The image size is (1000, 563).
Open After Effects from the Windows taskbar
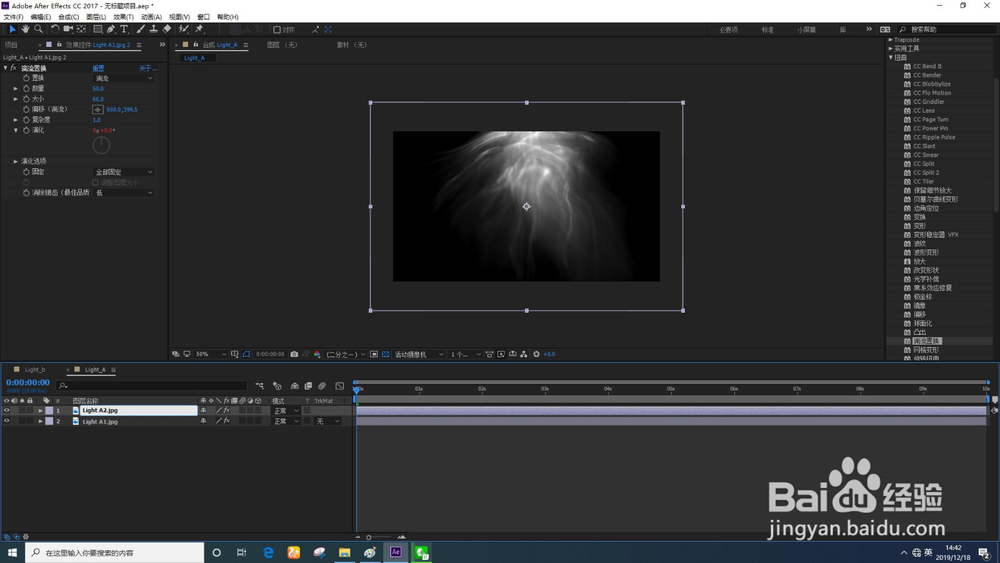coord(395,552)
